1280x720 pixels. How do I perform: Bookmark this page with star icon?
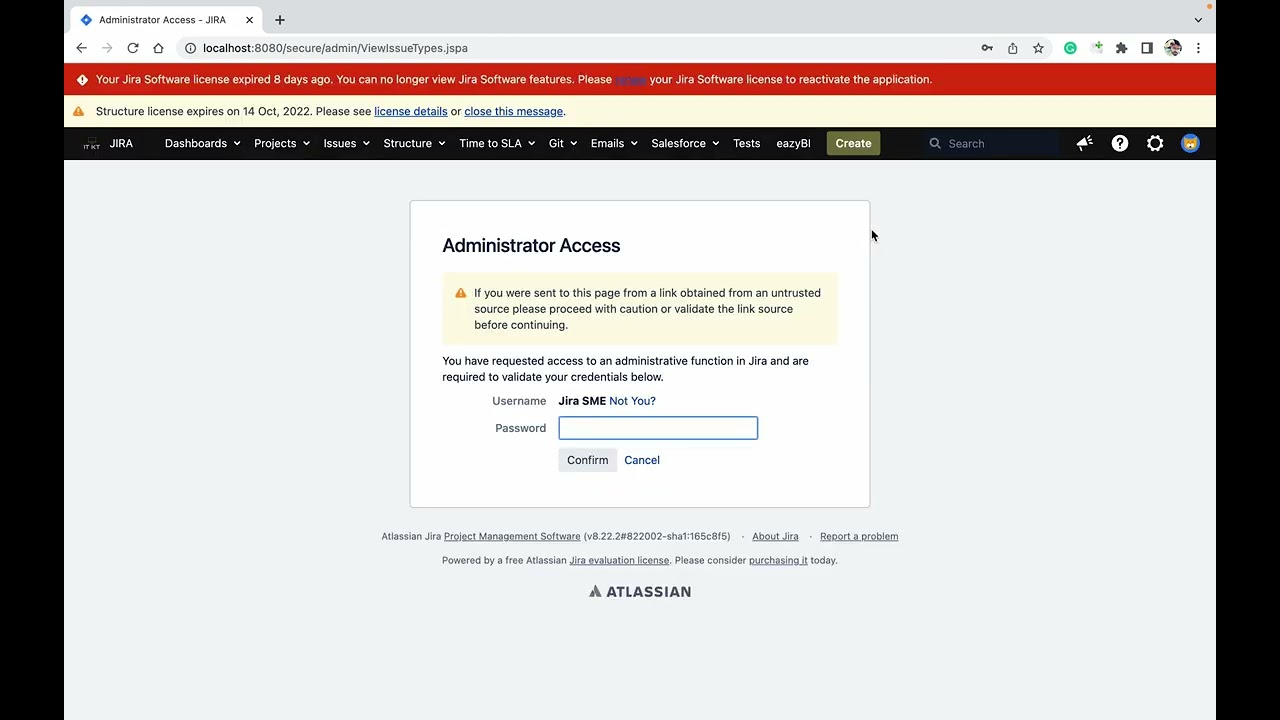point(1038,48)
